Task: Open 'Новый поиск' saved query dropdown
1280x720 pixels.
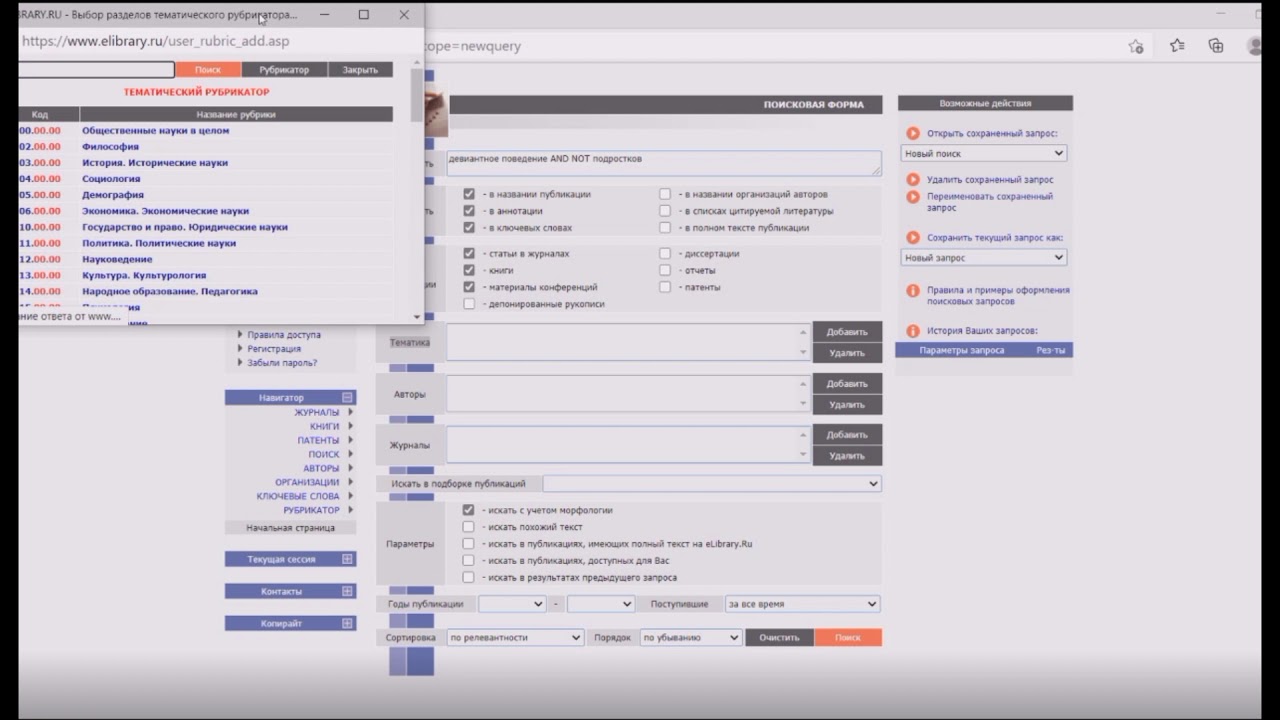Action: [984, 154]
